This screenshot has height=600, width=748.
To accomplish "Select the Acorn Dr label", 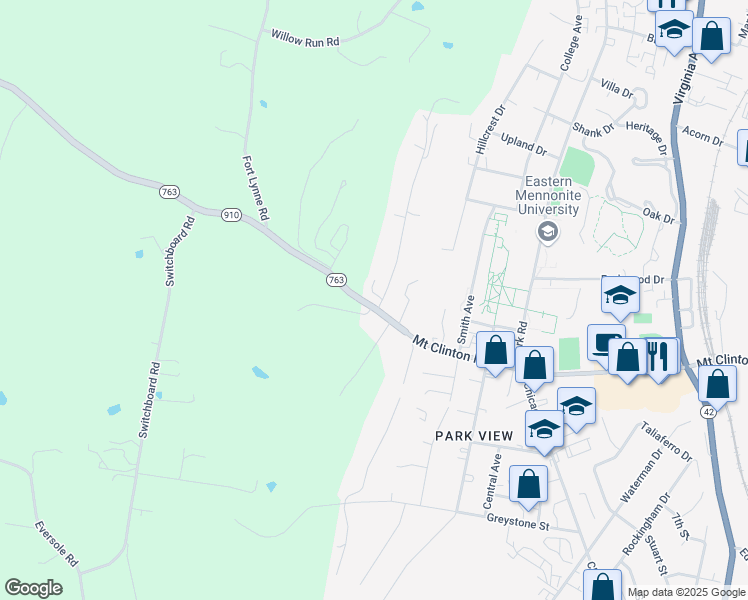I will (703, 136).
